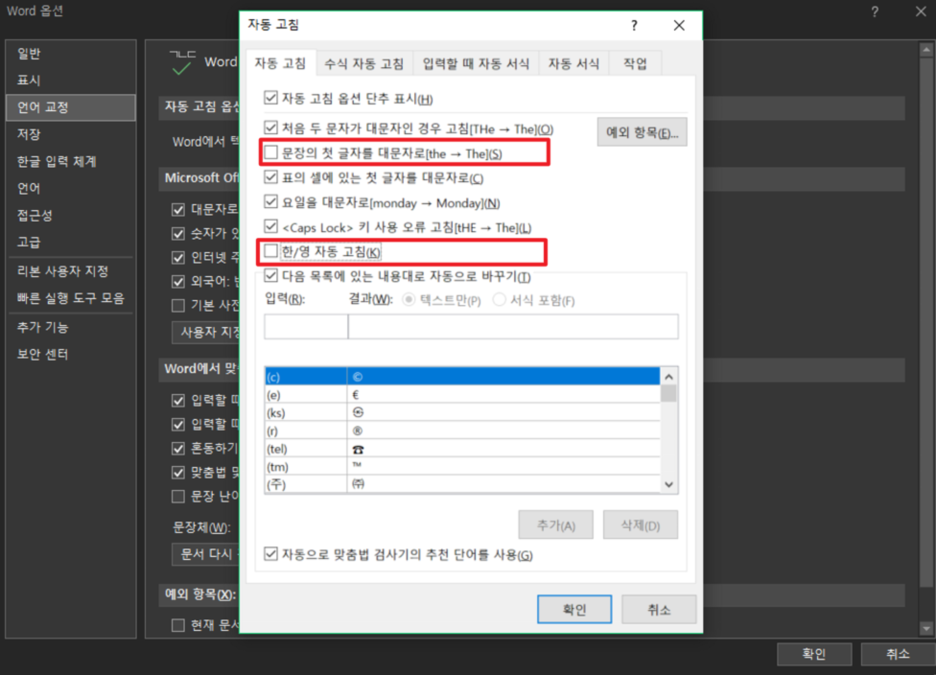Click the 결과 text field

tap(513, 327)
